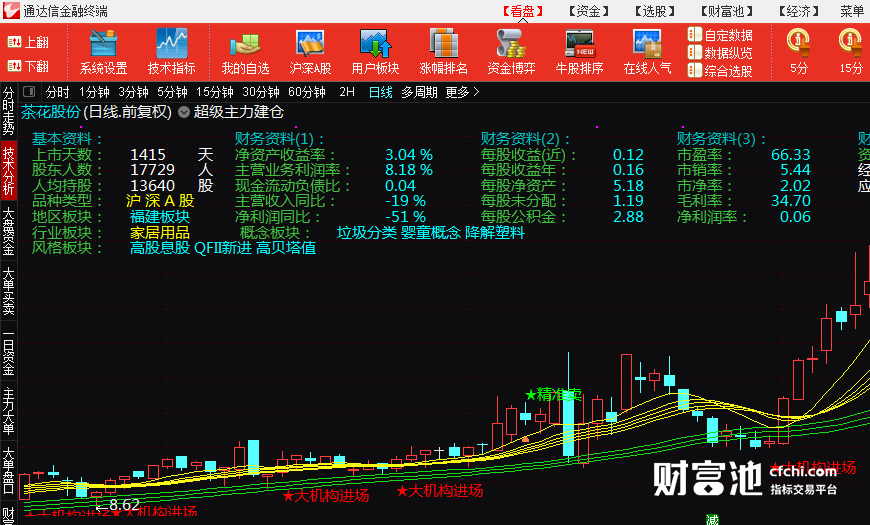870x525 pixels.
Task: Click the 精准卖 sell signal marker
Action: pos(554,395)
